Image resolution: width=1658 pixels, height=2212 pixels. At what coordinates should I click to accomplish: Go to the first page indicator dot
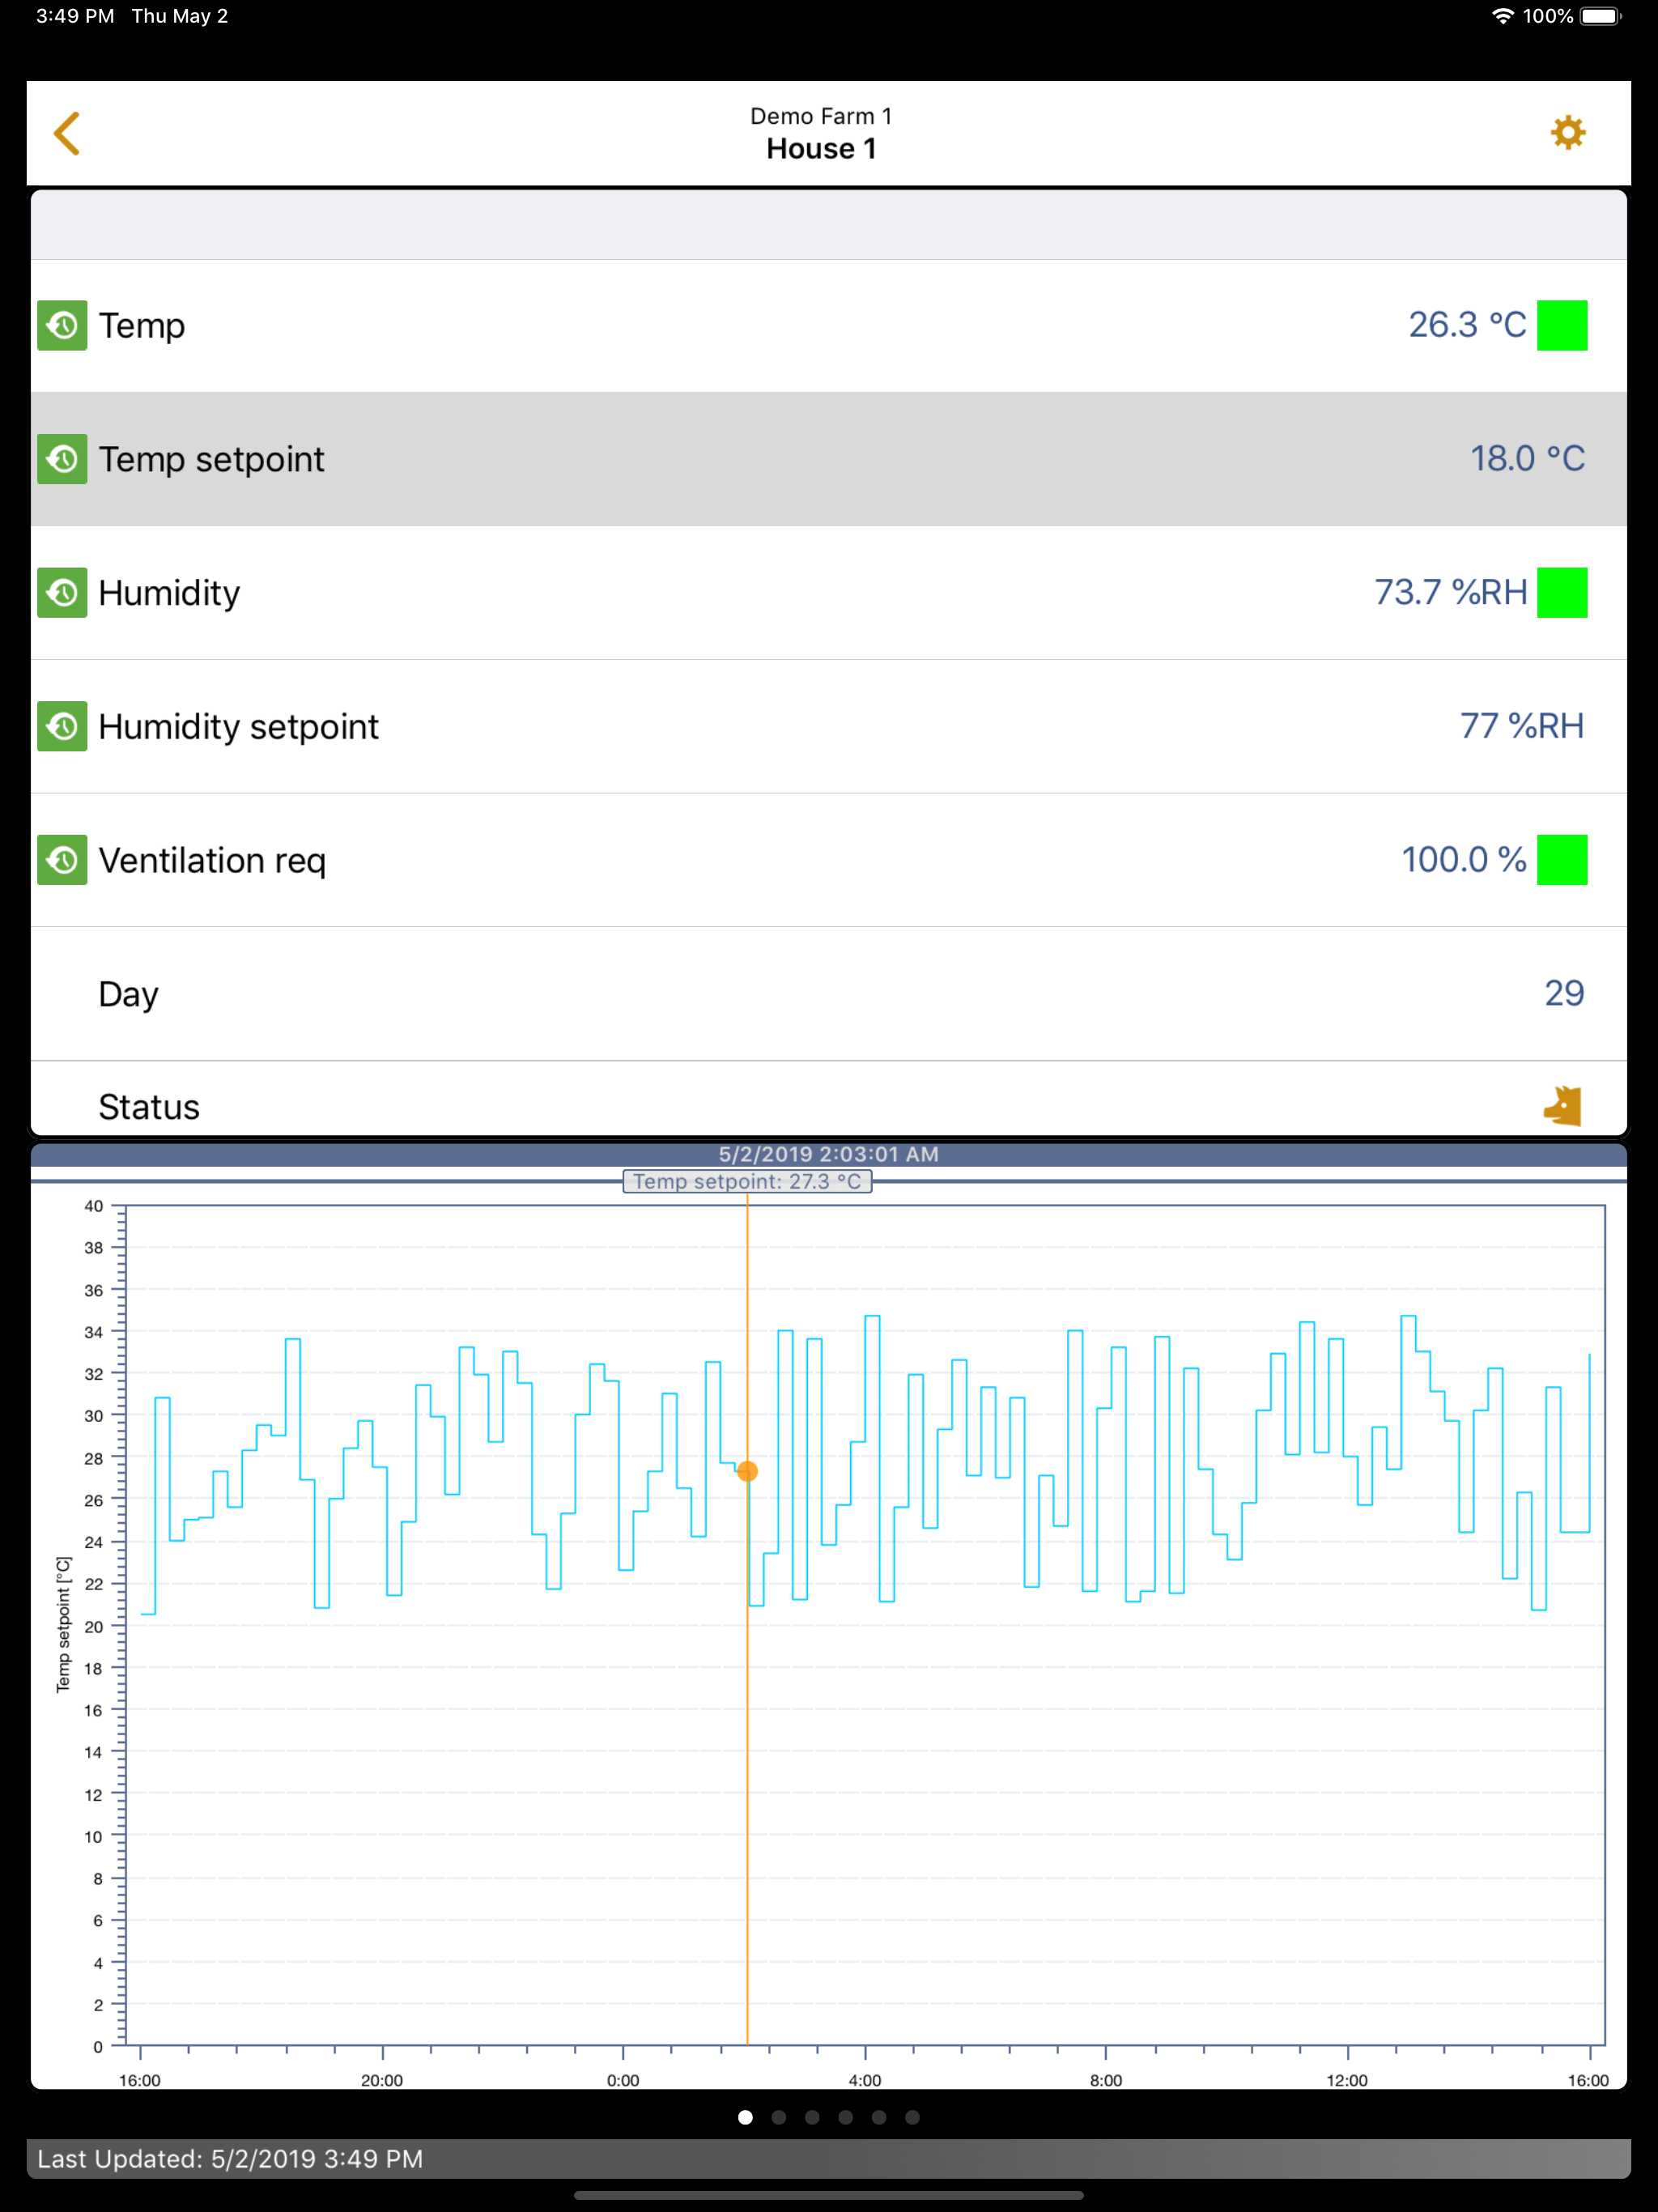pos(745,2117)
